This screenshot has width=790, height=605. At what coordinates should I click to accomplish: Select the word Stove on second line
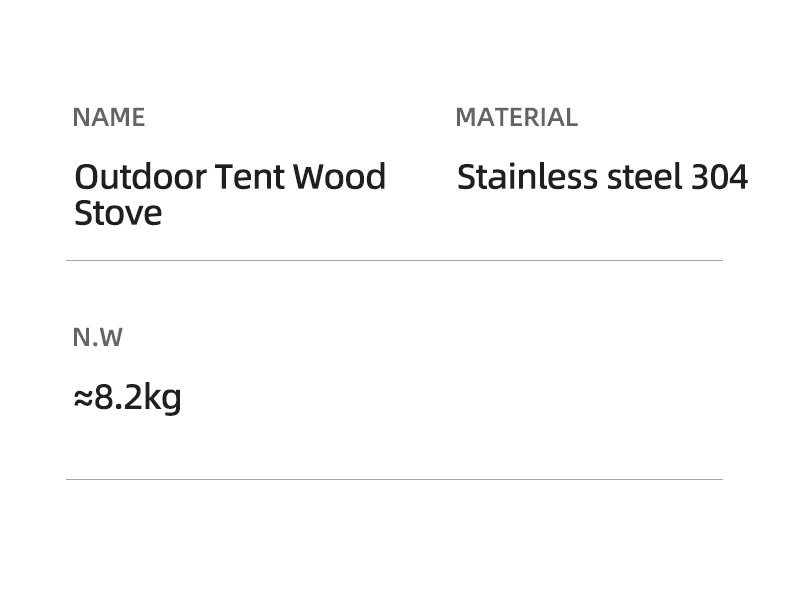117,213
